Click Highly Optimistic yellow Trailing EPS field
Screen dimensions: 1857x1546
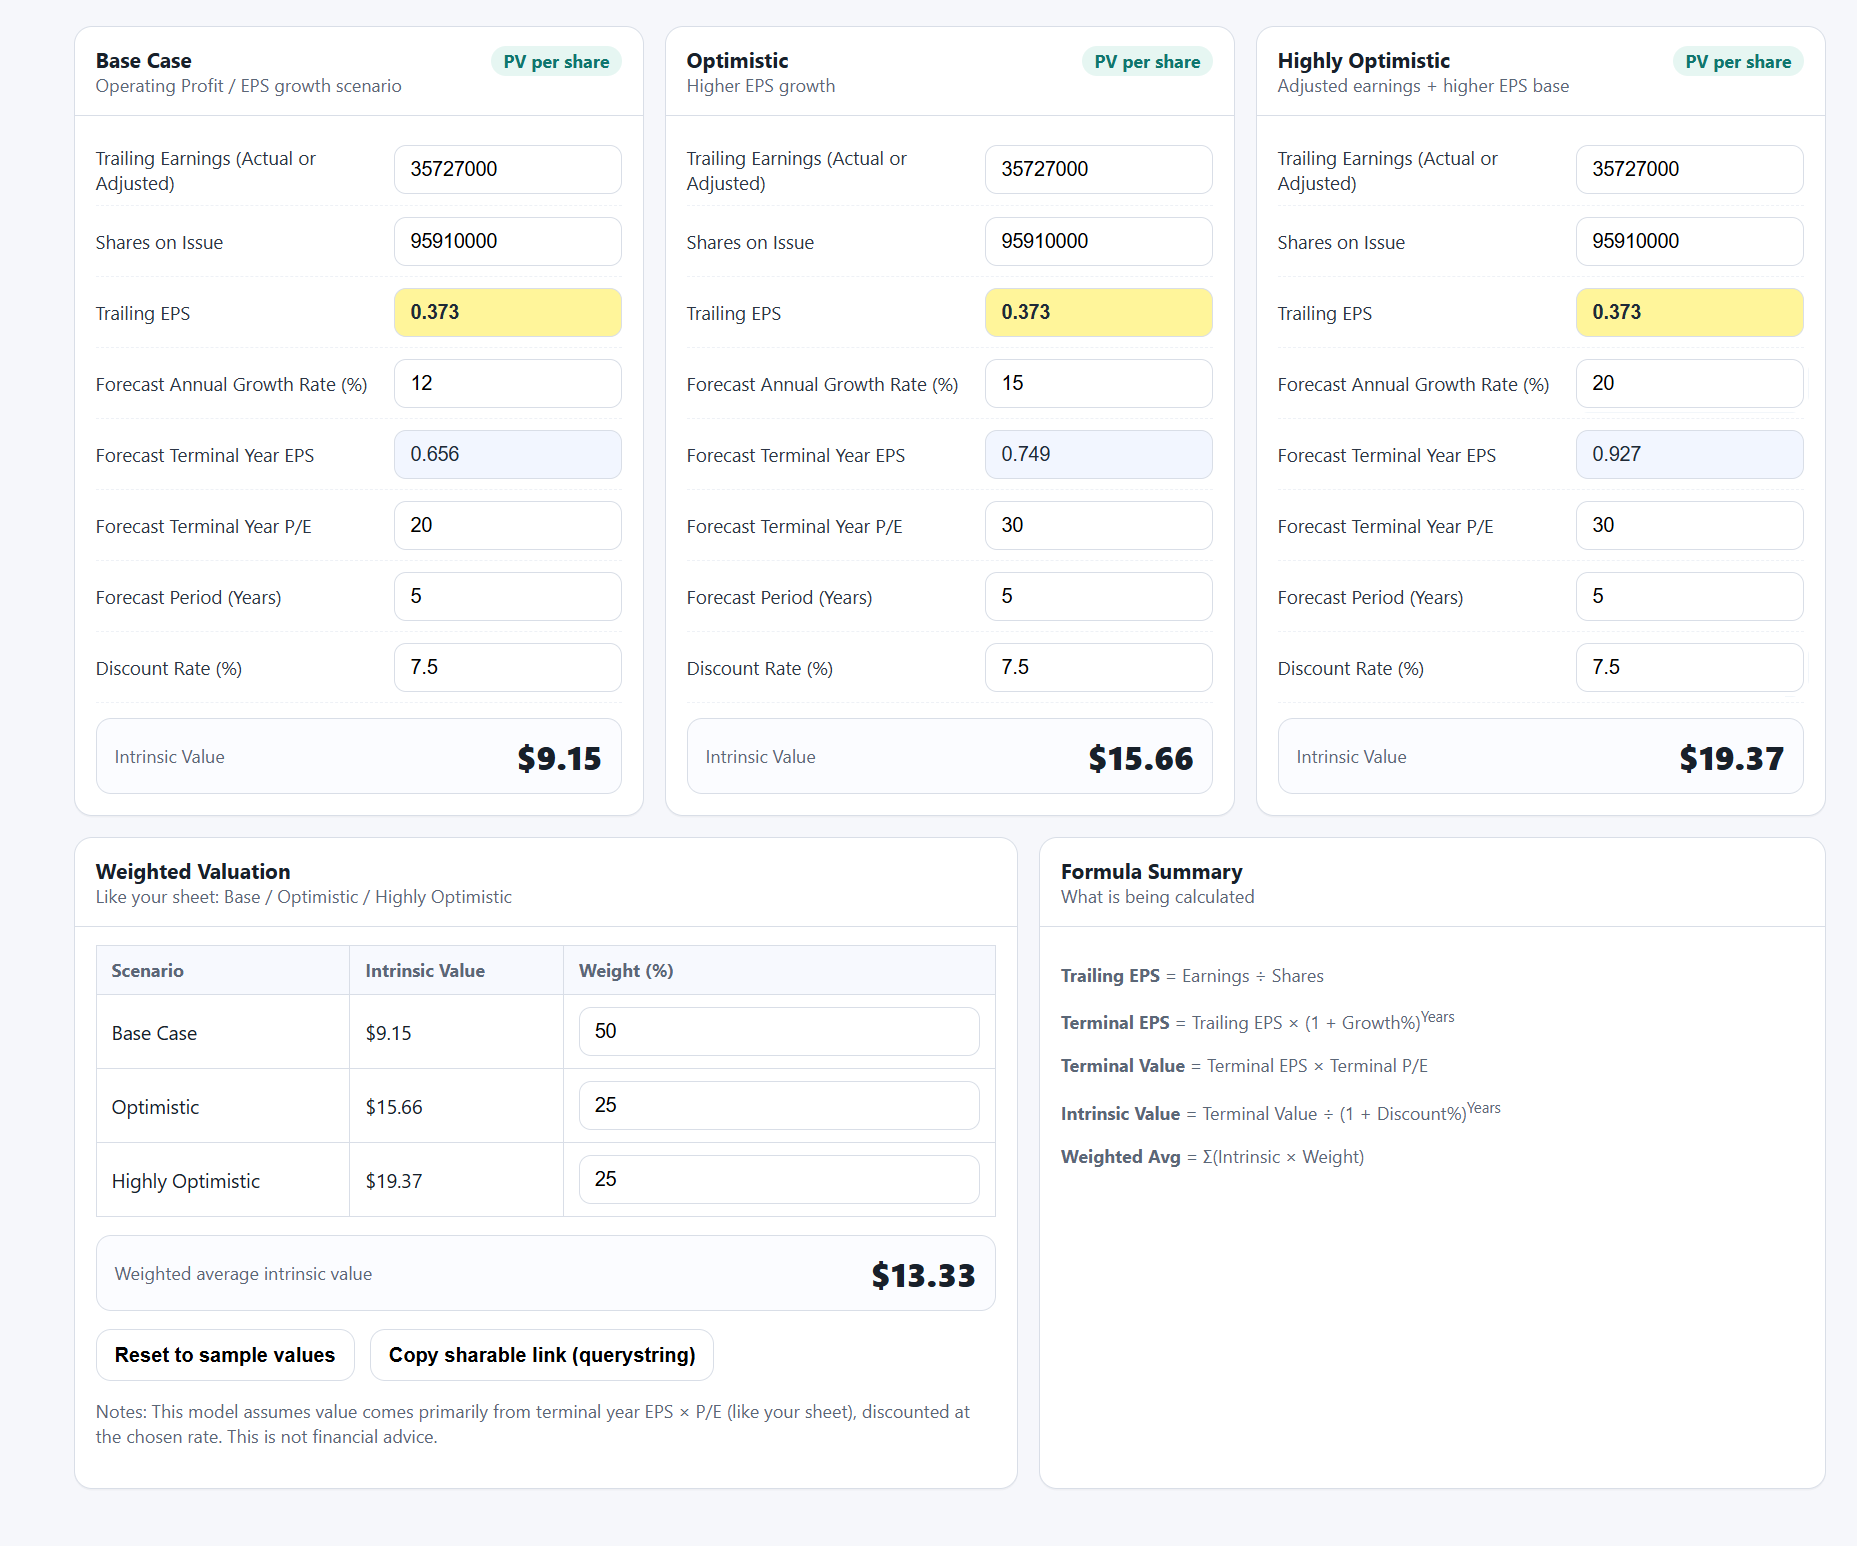click(x=1689, y=313)
